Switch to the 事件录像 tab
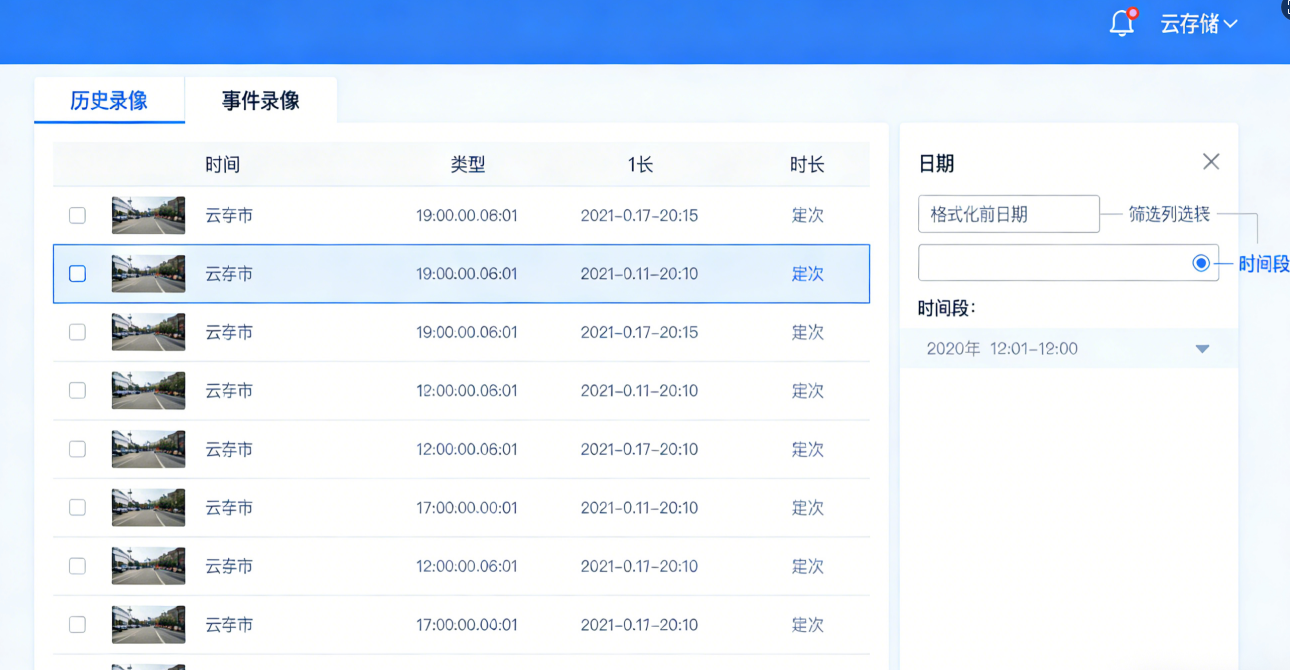The image size is (1290, 670). point(260,100)
